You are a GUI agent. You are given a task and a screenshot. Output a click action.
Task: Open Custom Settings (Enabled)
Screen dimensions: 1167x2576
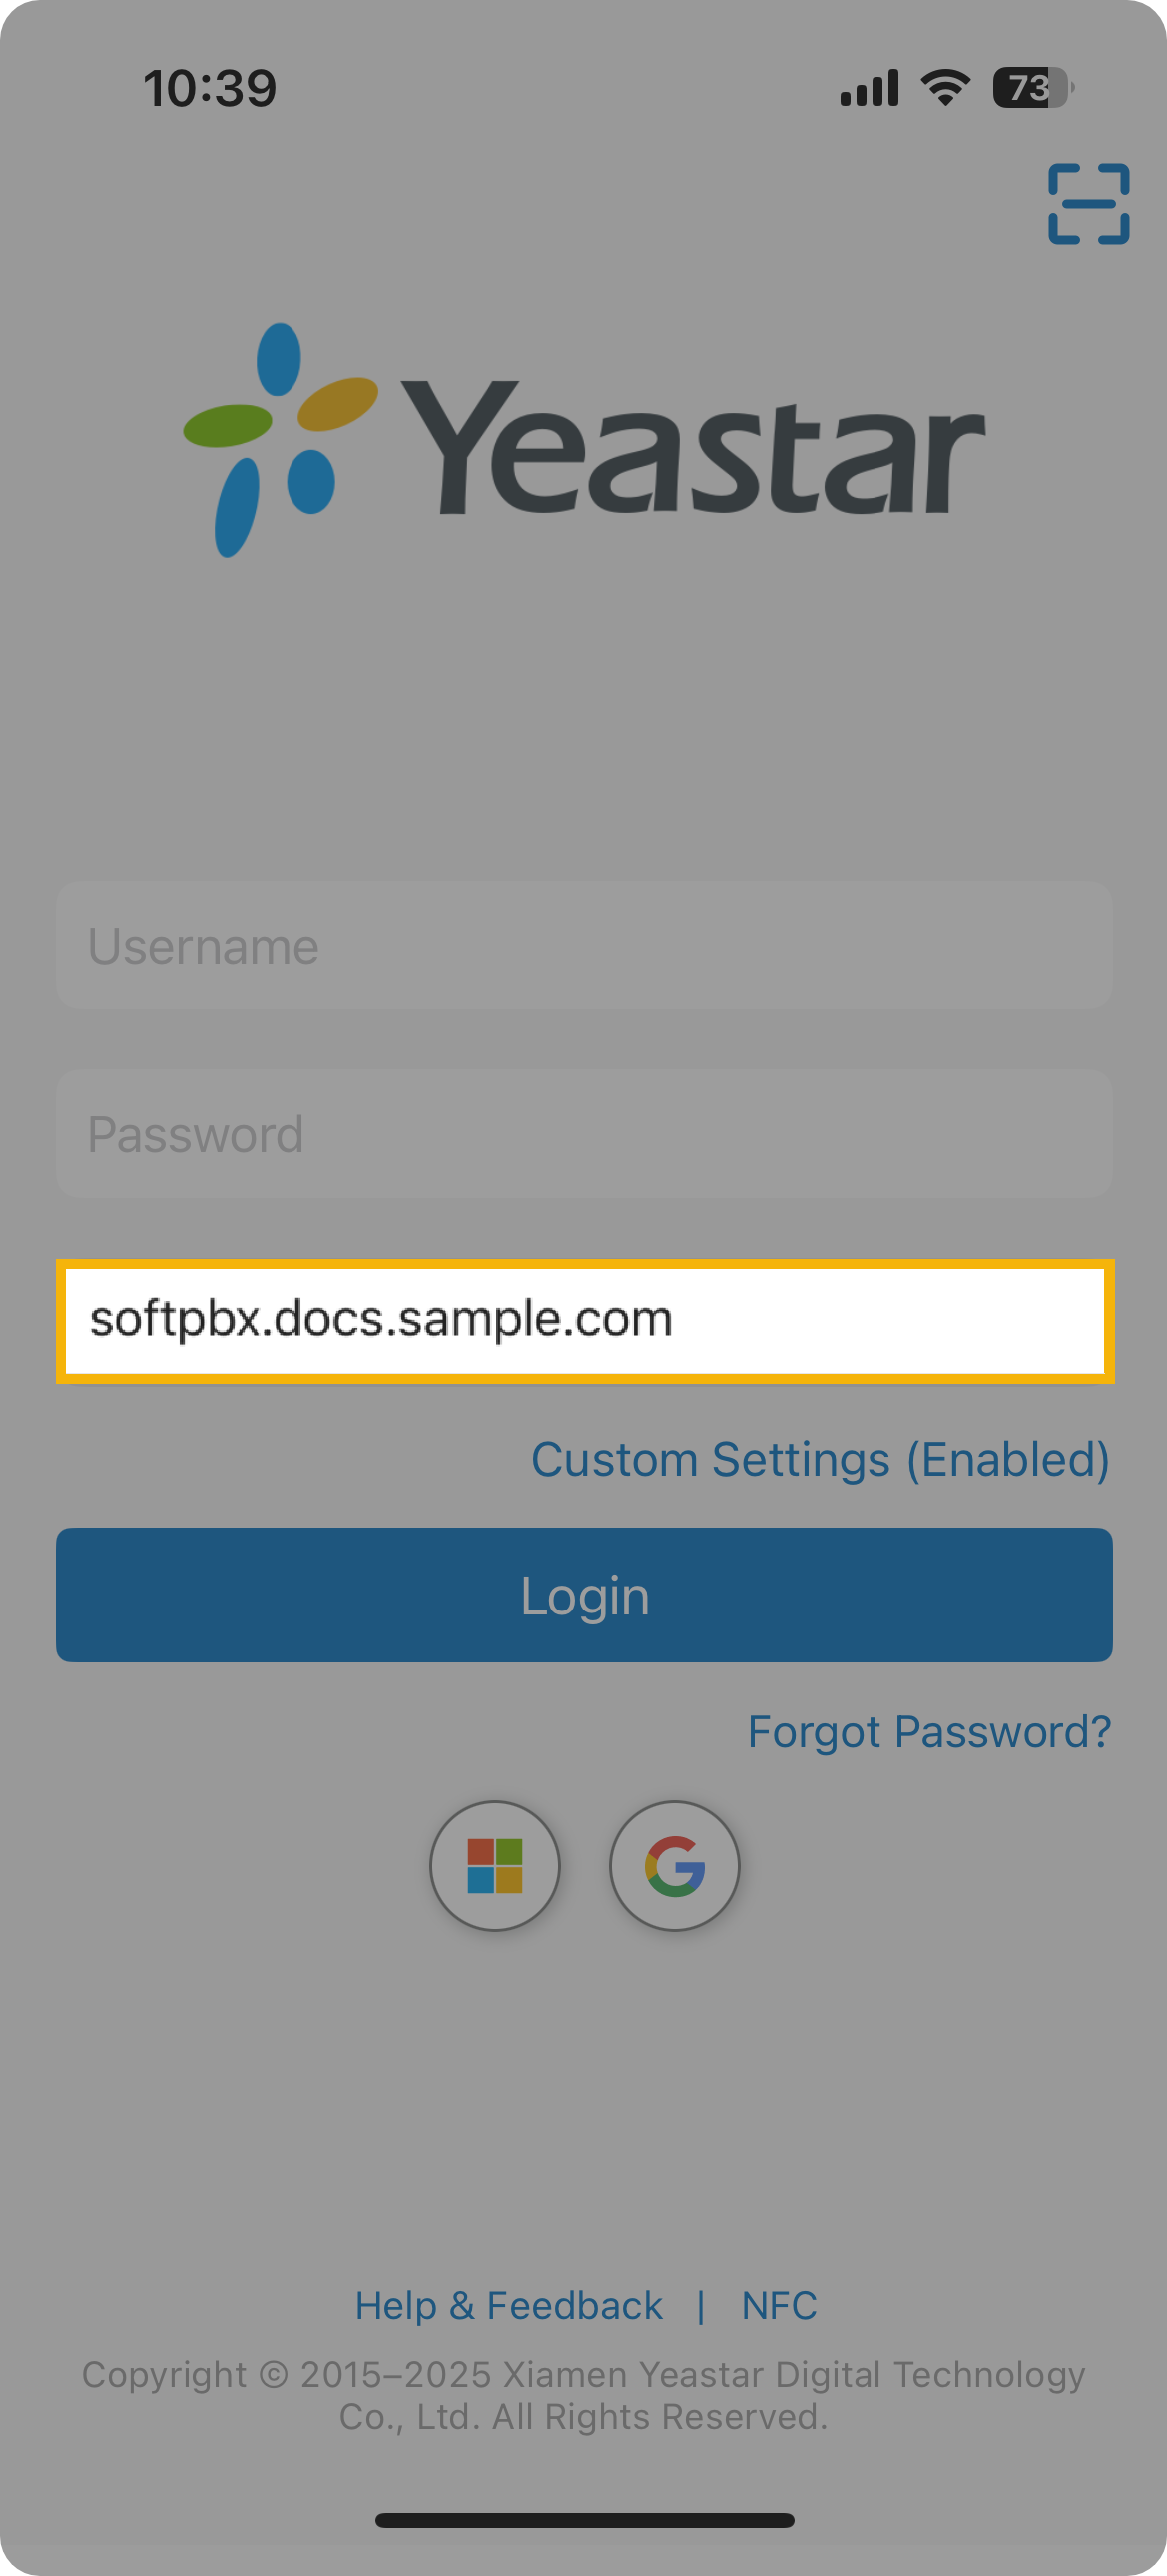point(820,1459)
